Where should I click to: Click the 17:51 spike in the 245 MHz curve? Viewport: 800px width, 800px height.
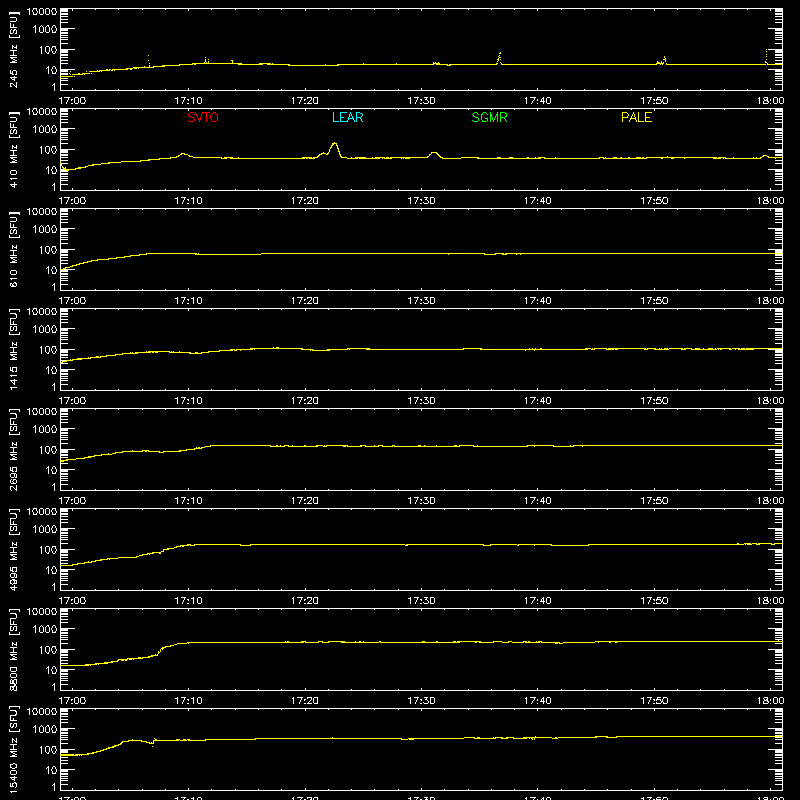pyautogui.click(x=664, y=59)
